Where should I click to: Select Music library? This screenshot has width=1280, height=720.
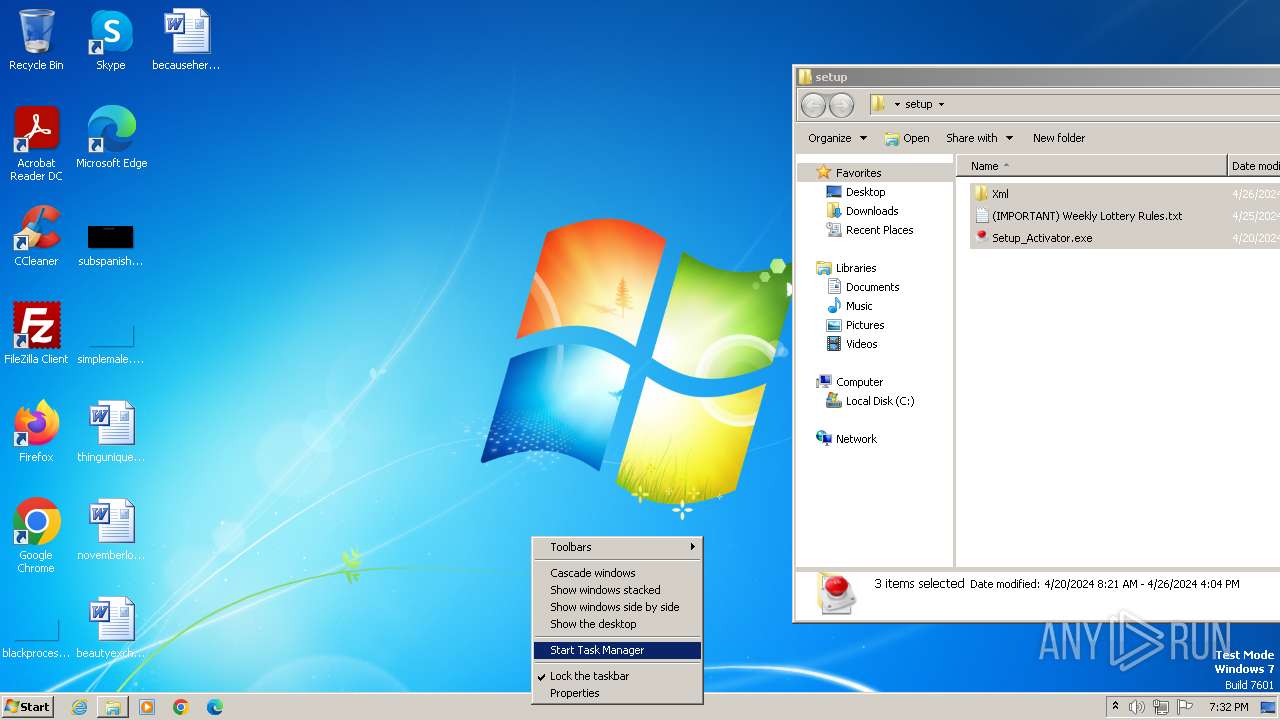[x=850, y=306]
